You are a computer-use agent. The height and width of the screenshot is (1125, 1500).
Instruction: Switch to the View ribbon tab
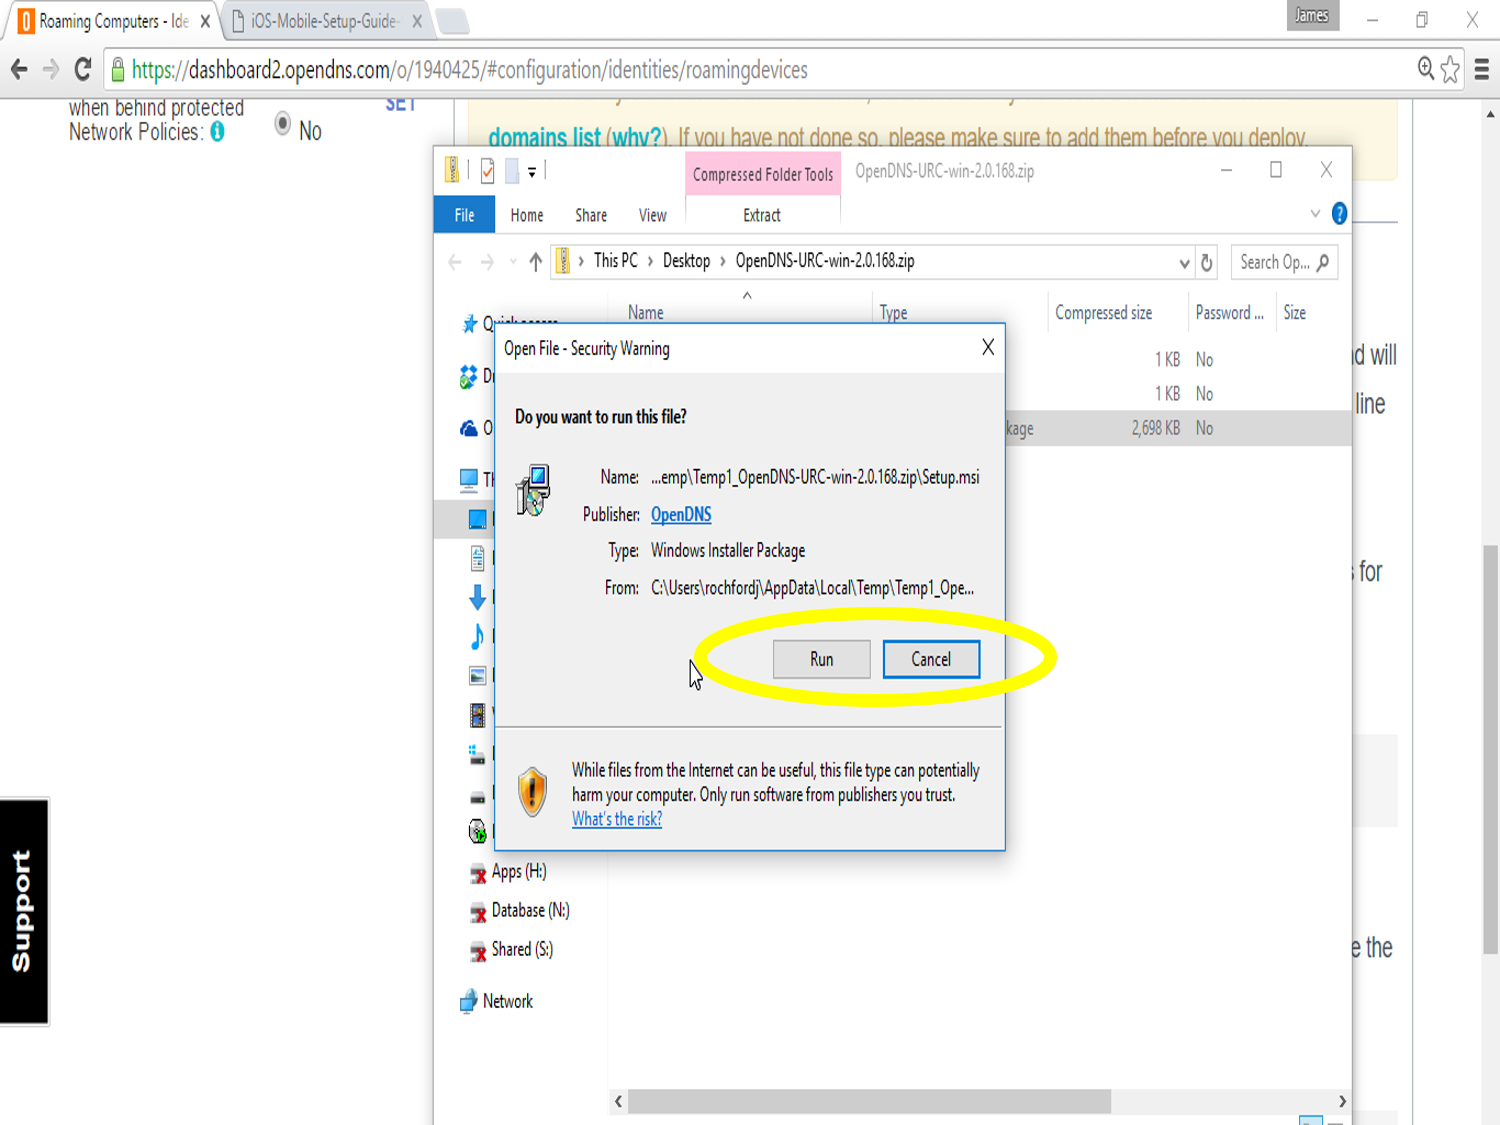(x=652, y=215)
